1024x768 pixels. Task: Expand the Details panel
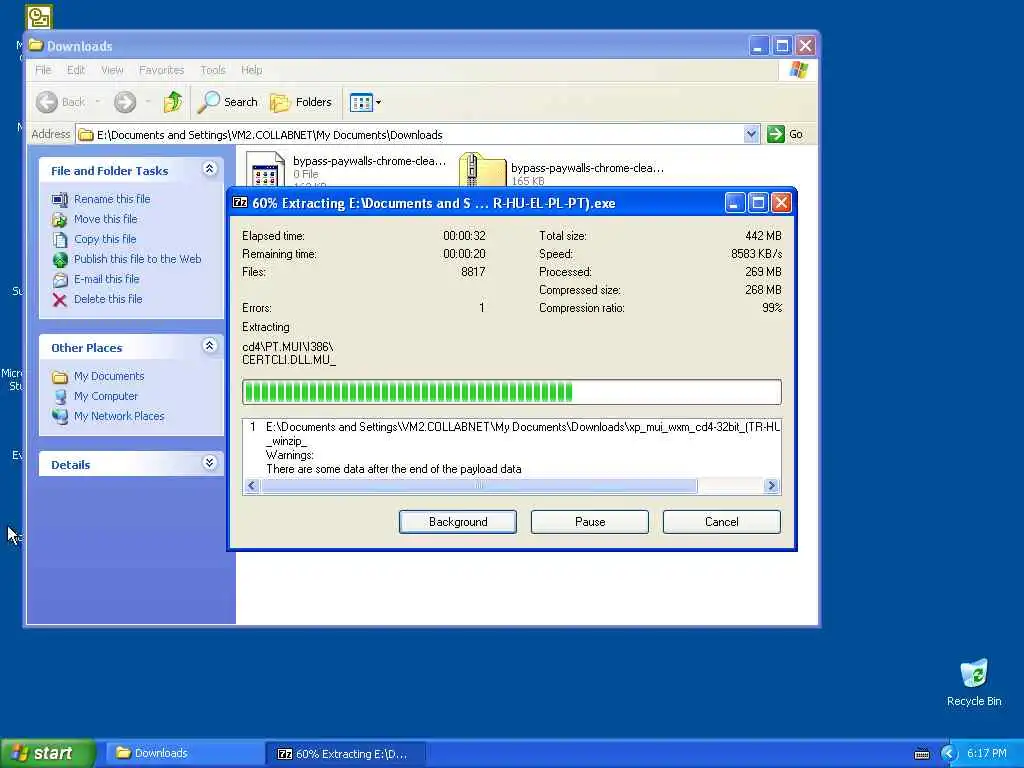[209, 463]
